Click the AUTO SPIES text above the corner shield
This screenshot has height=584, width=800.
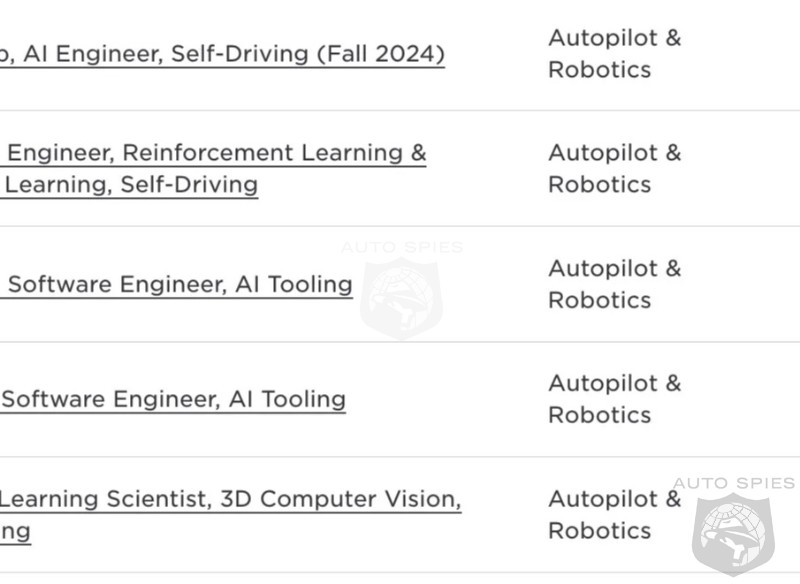734,483
